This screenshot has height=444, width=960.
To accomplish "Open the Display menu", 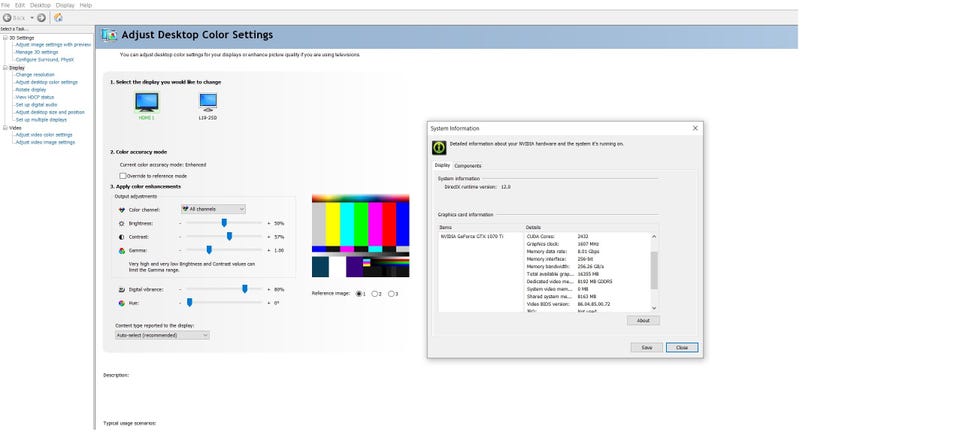I will pos(65,5).
